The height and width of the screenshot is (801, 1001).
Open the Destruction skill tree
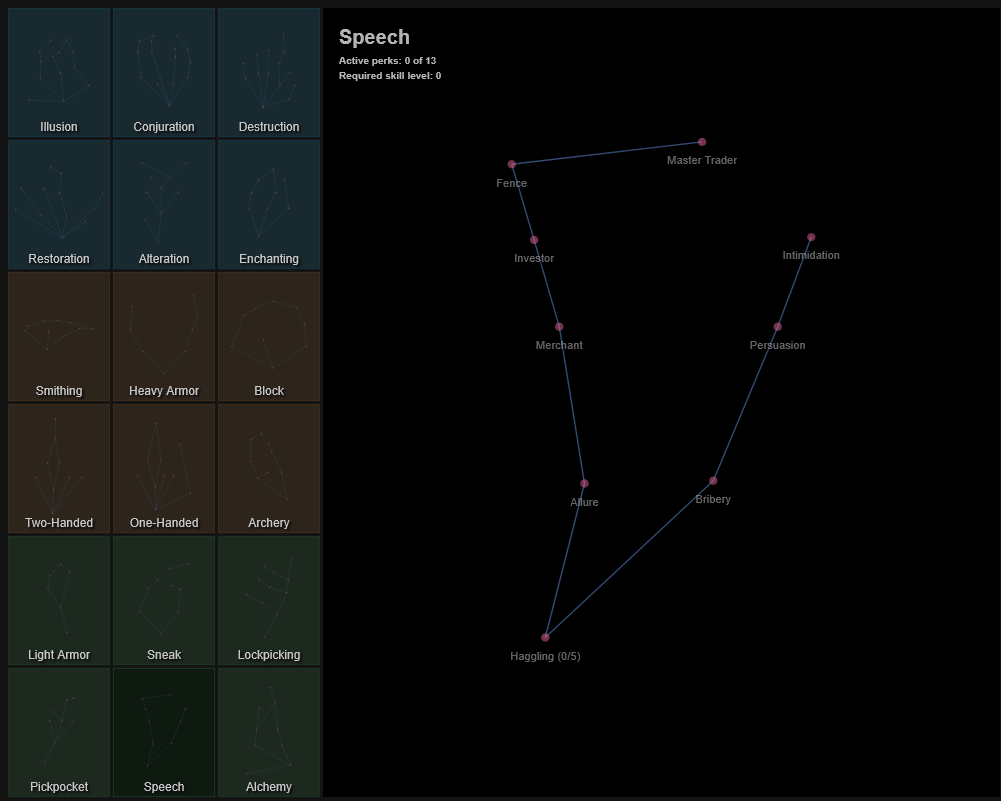269,72
